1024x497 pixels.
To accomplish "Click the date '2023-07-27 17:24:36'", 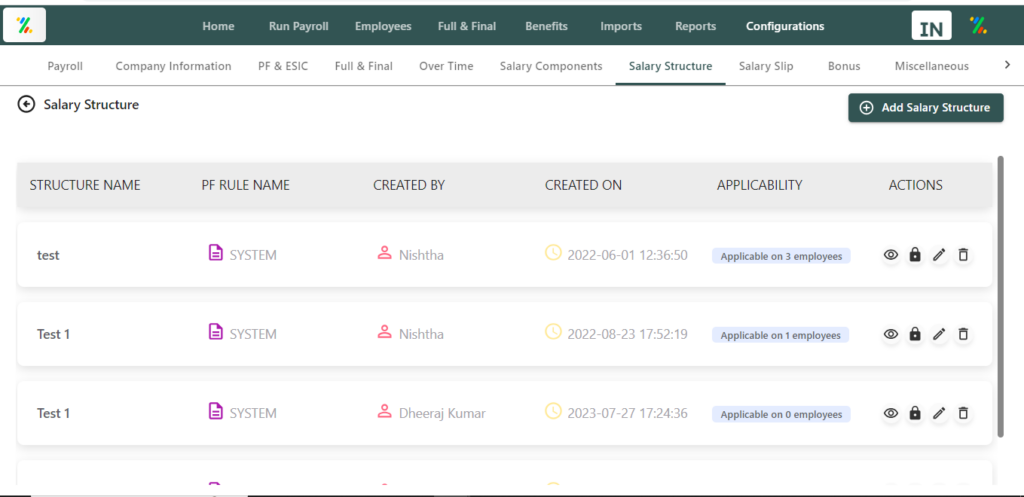I will pyautogui.click(x=628, y=413).
